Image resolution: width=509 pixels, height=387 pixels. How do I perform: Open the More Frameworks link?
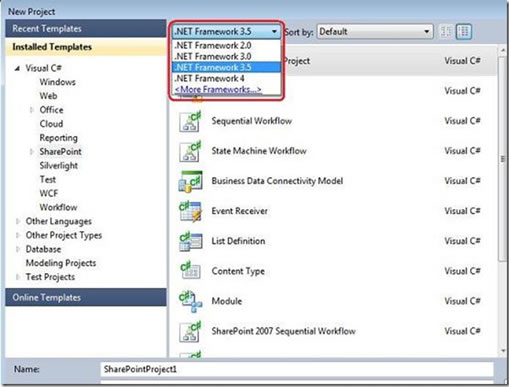218,89
